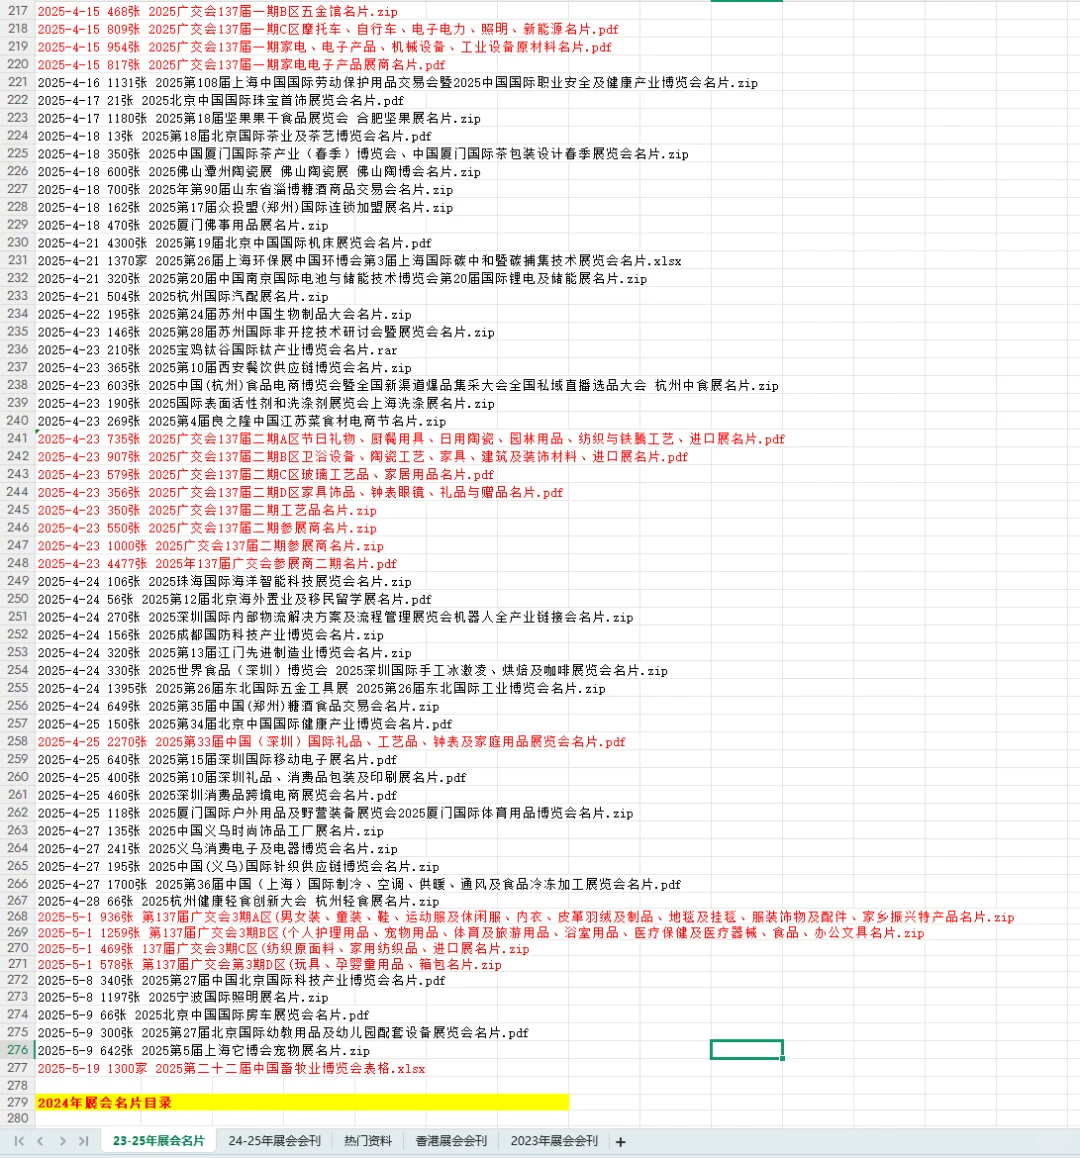The width and height of the screenshot is (1080, 1158).
Task: Click the 2025宁波国际照明展名片.zip entry
Action: point(182,997)
